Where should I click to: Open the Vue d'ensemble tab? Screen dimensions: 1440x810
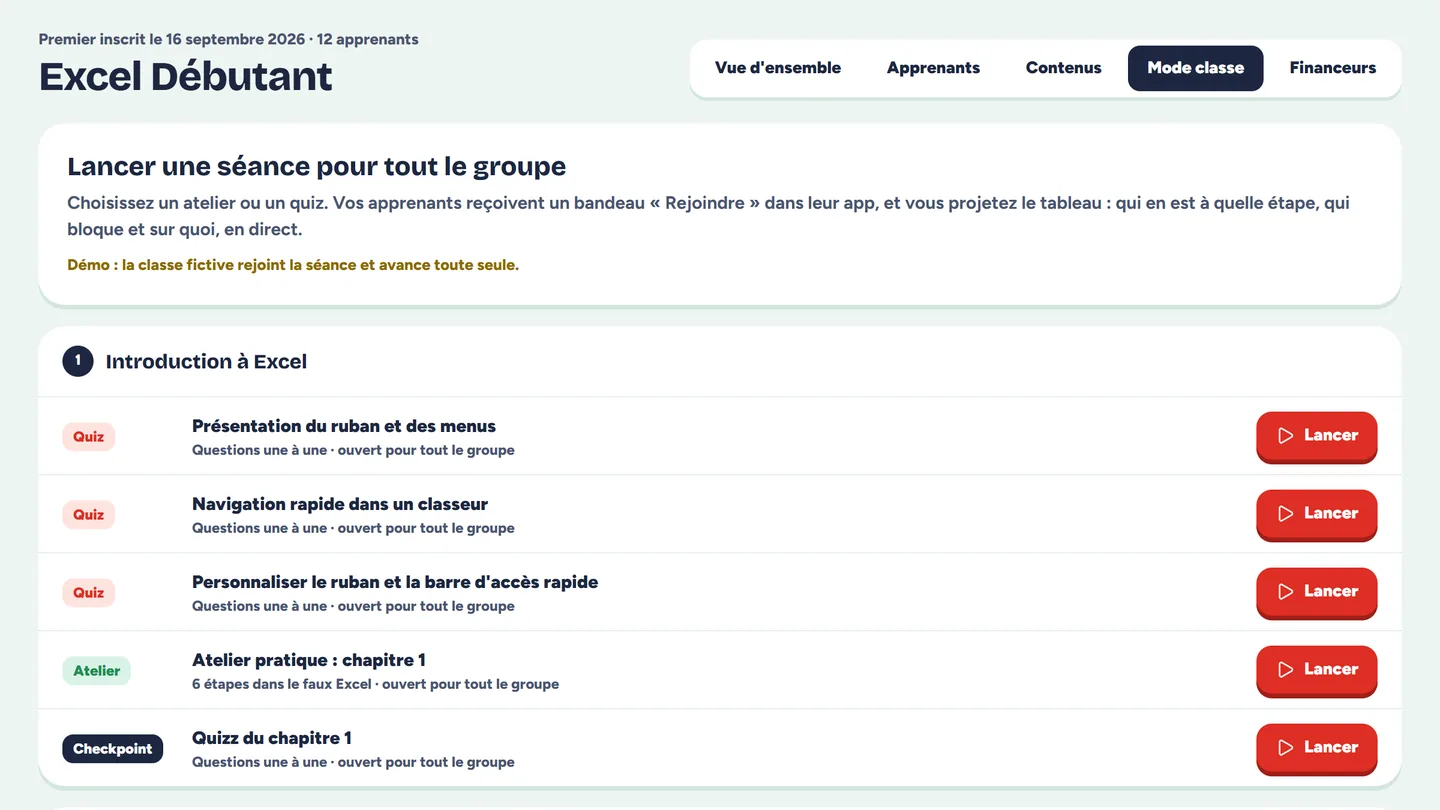tap(778, 68)
